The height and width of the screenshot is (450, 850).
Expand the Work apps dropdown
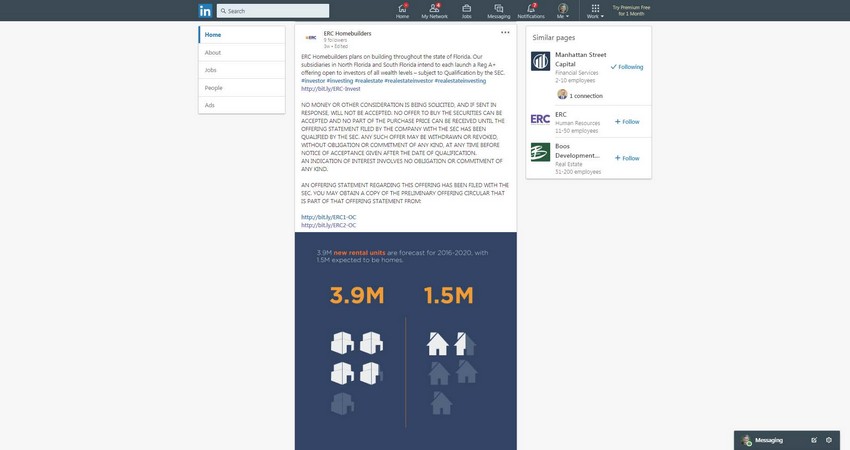coord(595,11)
